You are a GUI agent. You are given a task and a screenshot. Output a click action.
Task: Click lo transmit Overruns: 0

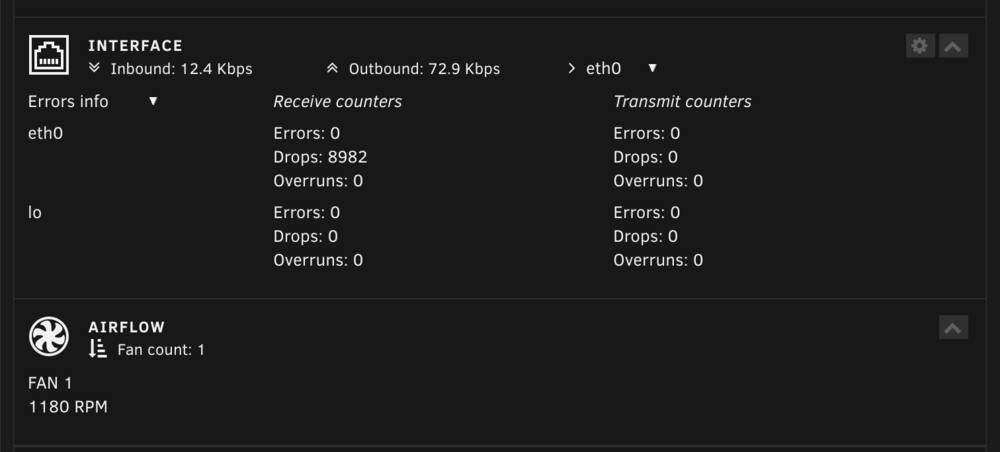tap(658, 260)
